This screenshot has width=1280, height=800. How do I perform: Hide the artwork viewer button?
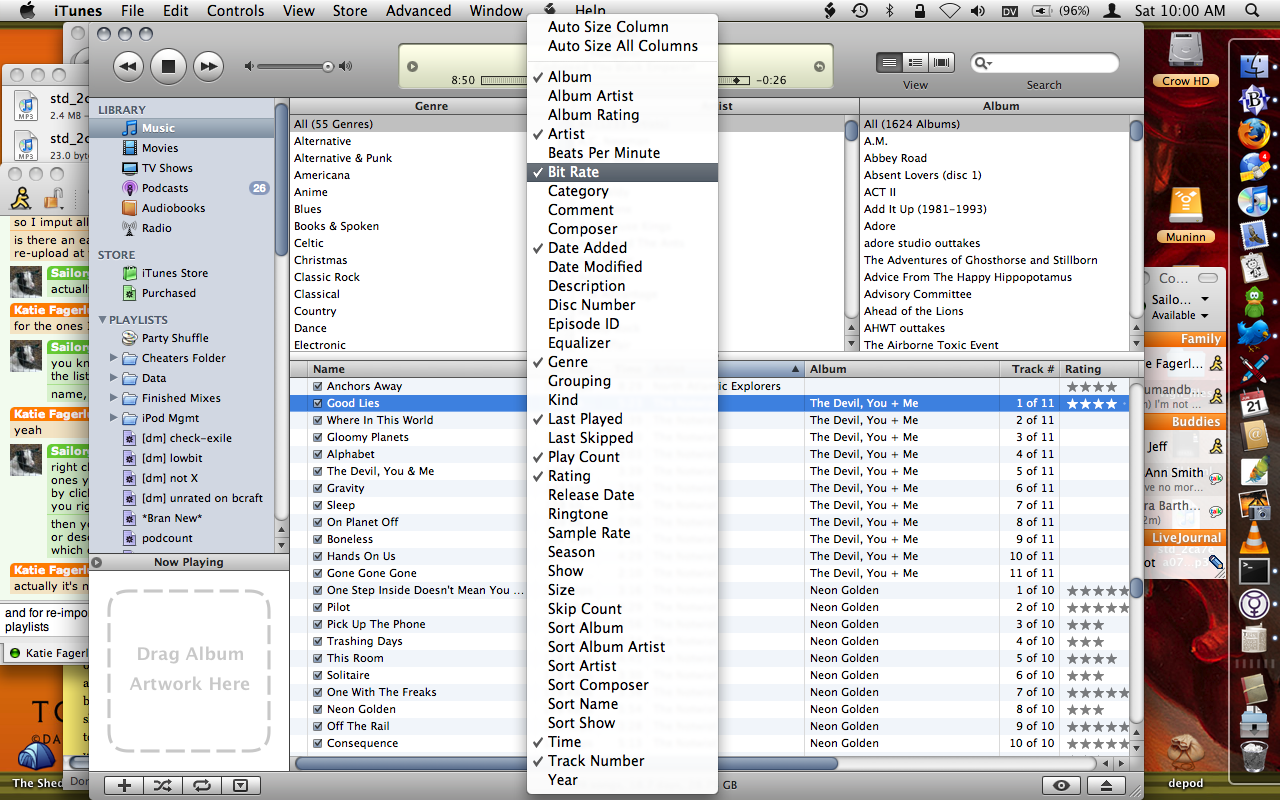tap(240, 786)
